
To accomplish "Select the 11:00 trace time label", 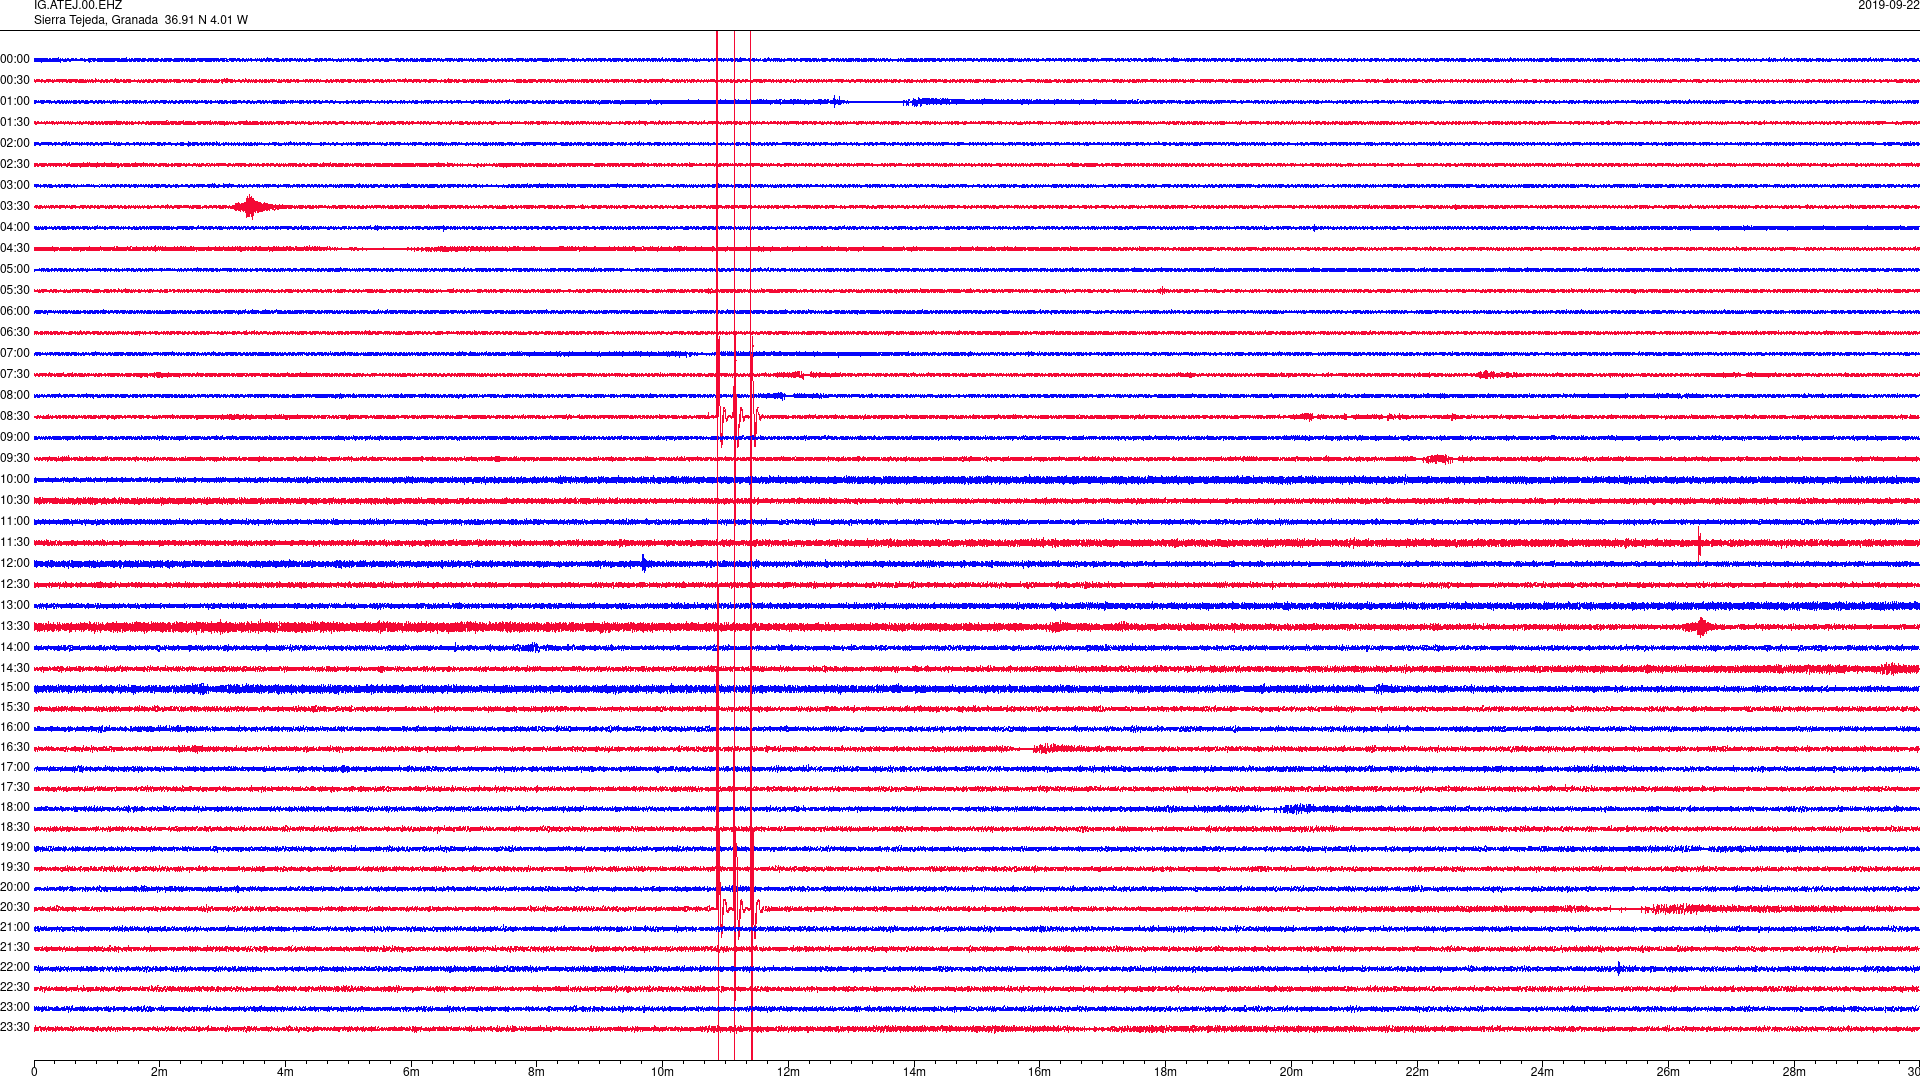I will (15, 521).
